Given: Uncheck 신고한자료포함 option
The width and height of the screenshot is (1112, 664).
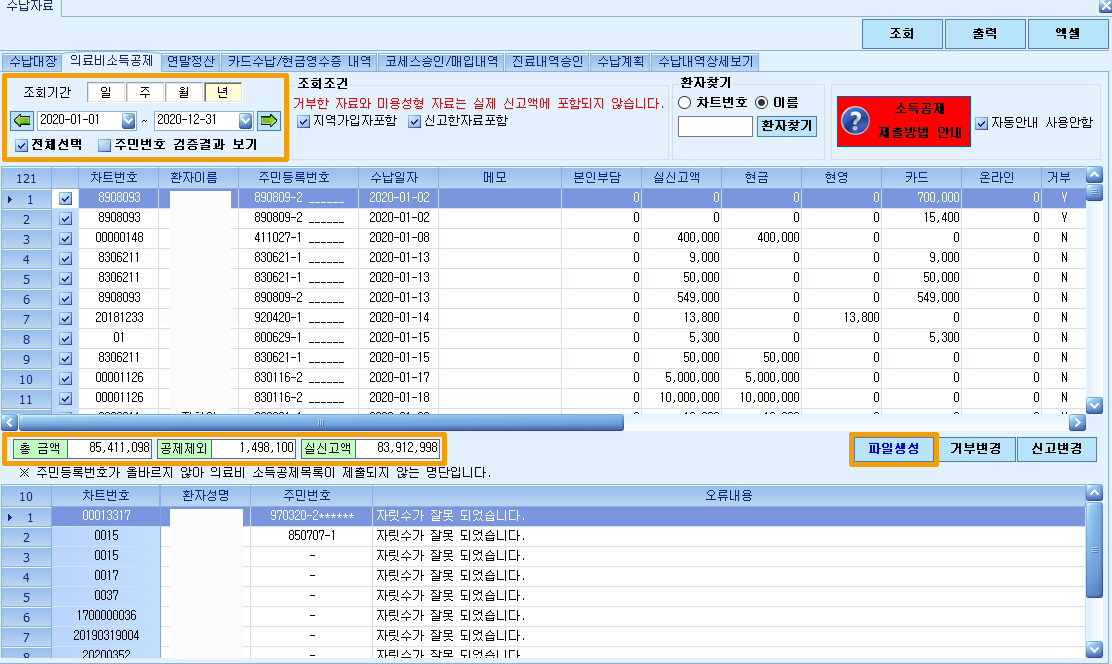Looking at the screenshot, I should [x=415, y=121].
